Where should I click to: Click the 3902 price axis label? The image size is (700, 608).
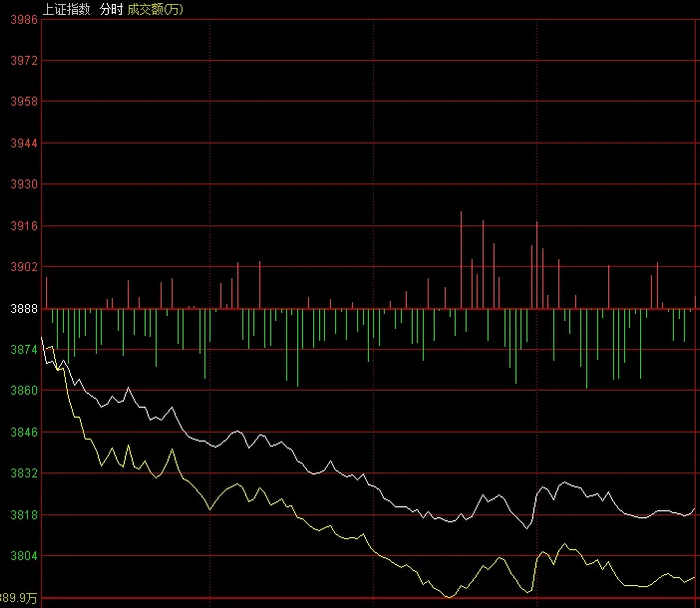pos(24,267)
